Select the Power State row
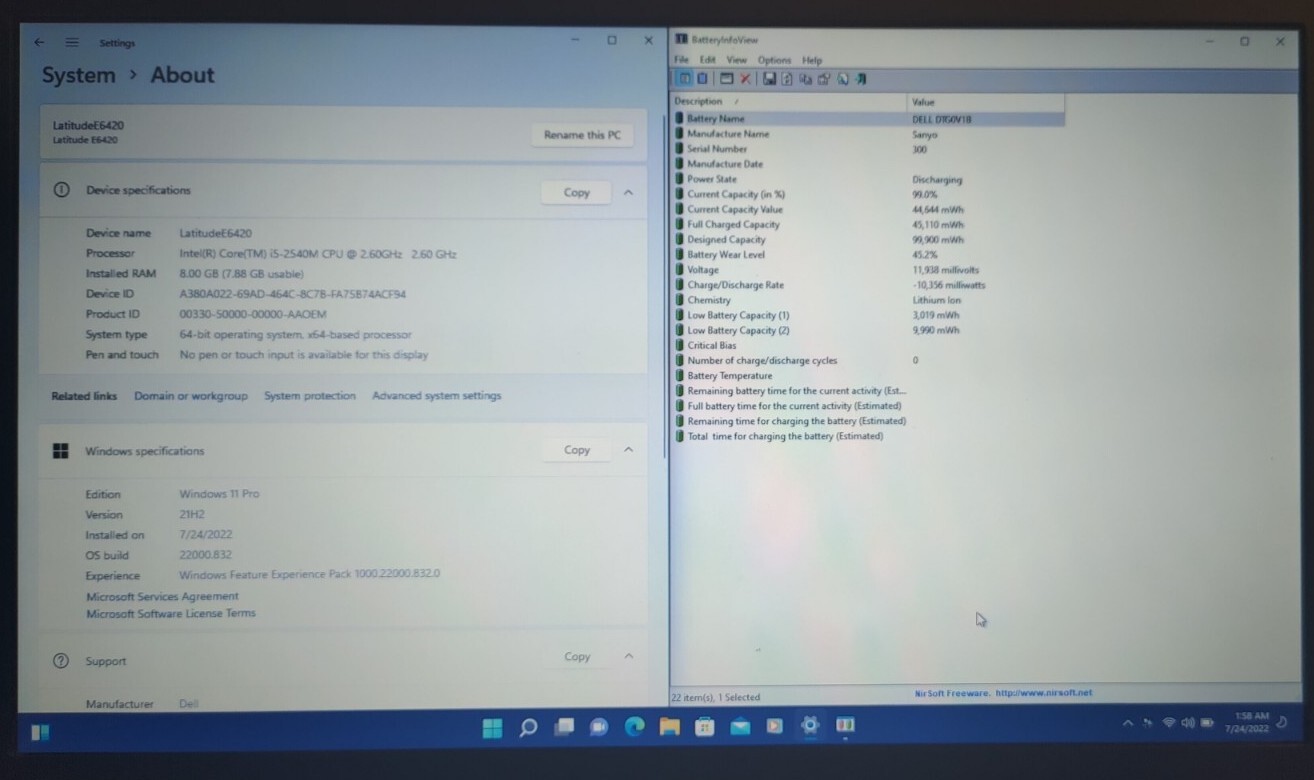Image resolution: width=1314 pixels, height=780 pixels. point(868,179)
